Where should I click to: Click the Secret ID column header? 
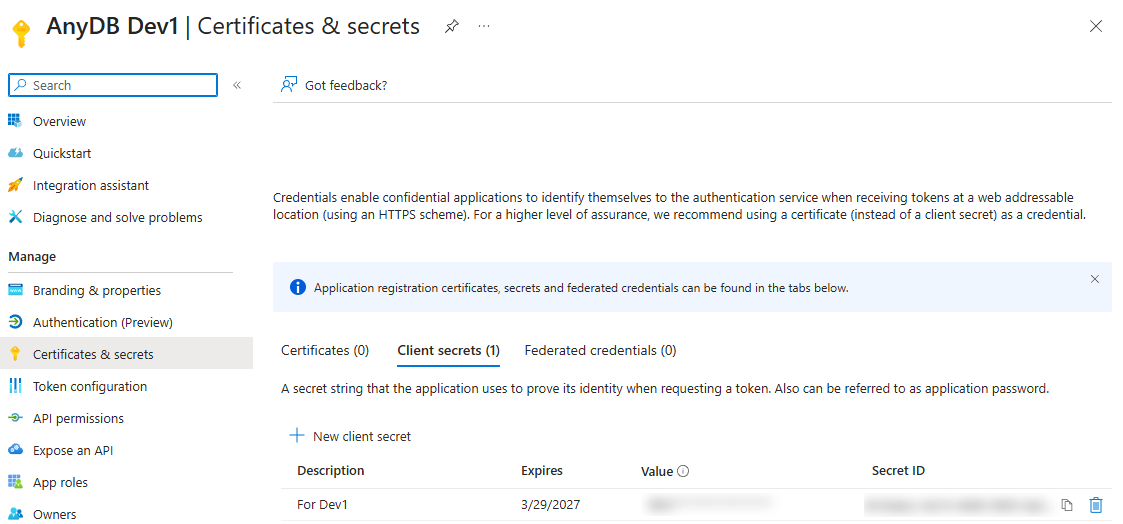[898, 470]
